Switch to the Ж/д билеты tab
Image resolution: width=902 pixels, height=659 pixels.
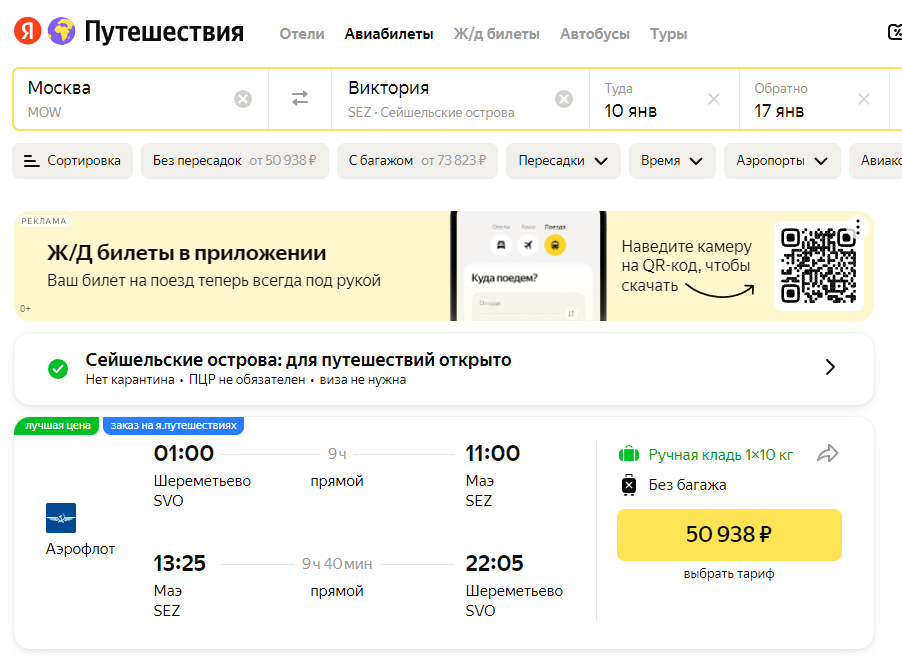click(496, 34)
